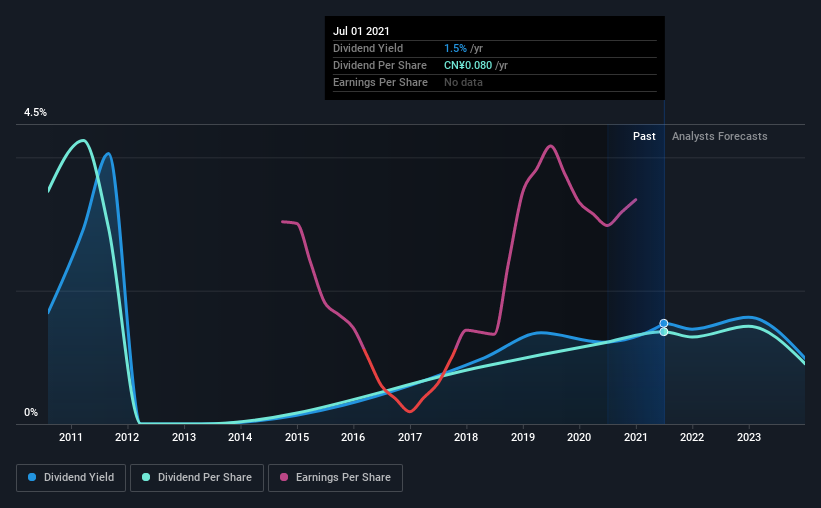Toggle the Dividend Yield legend button

(71, 478)
